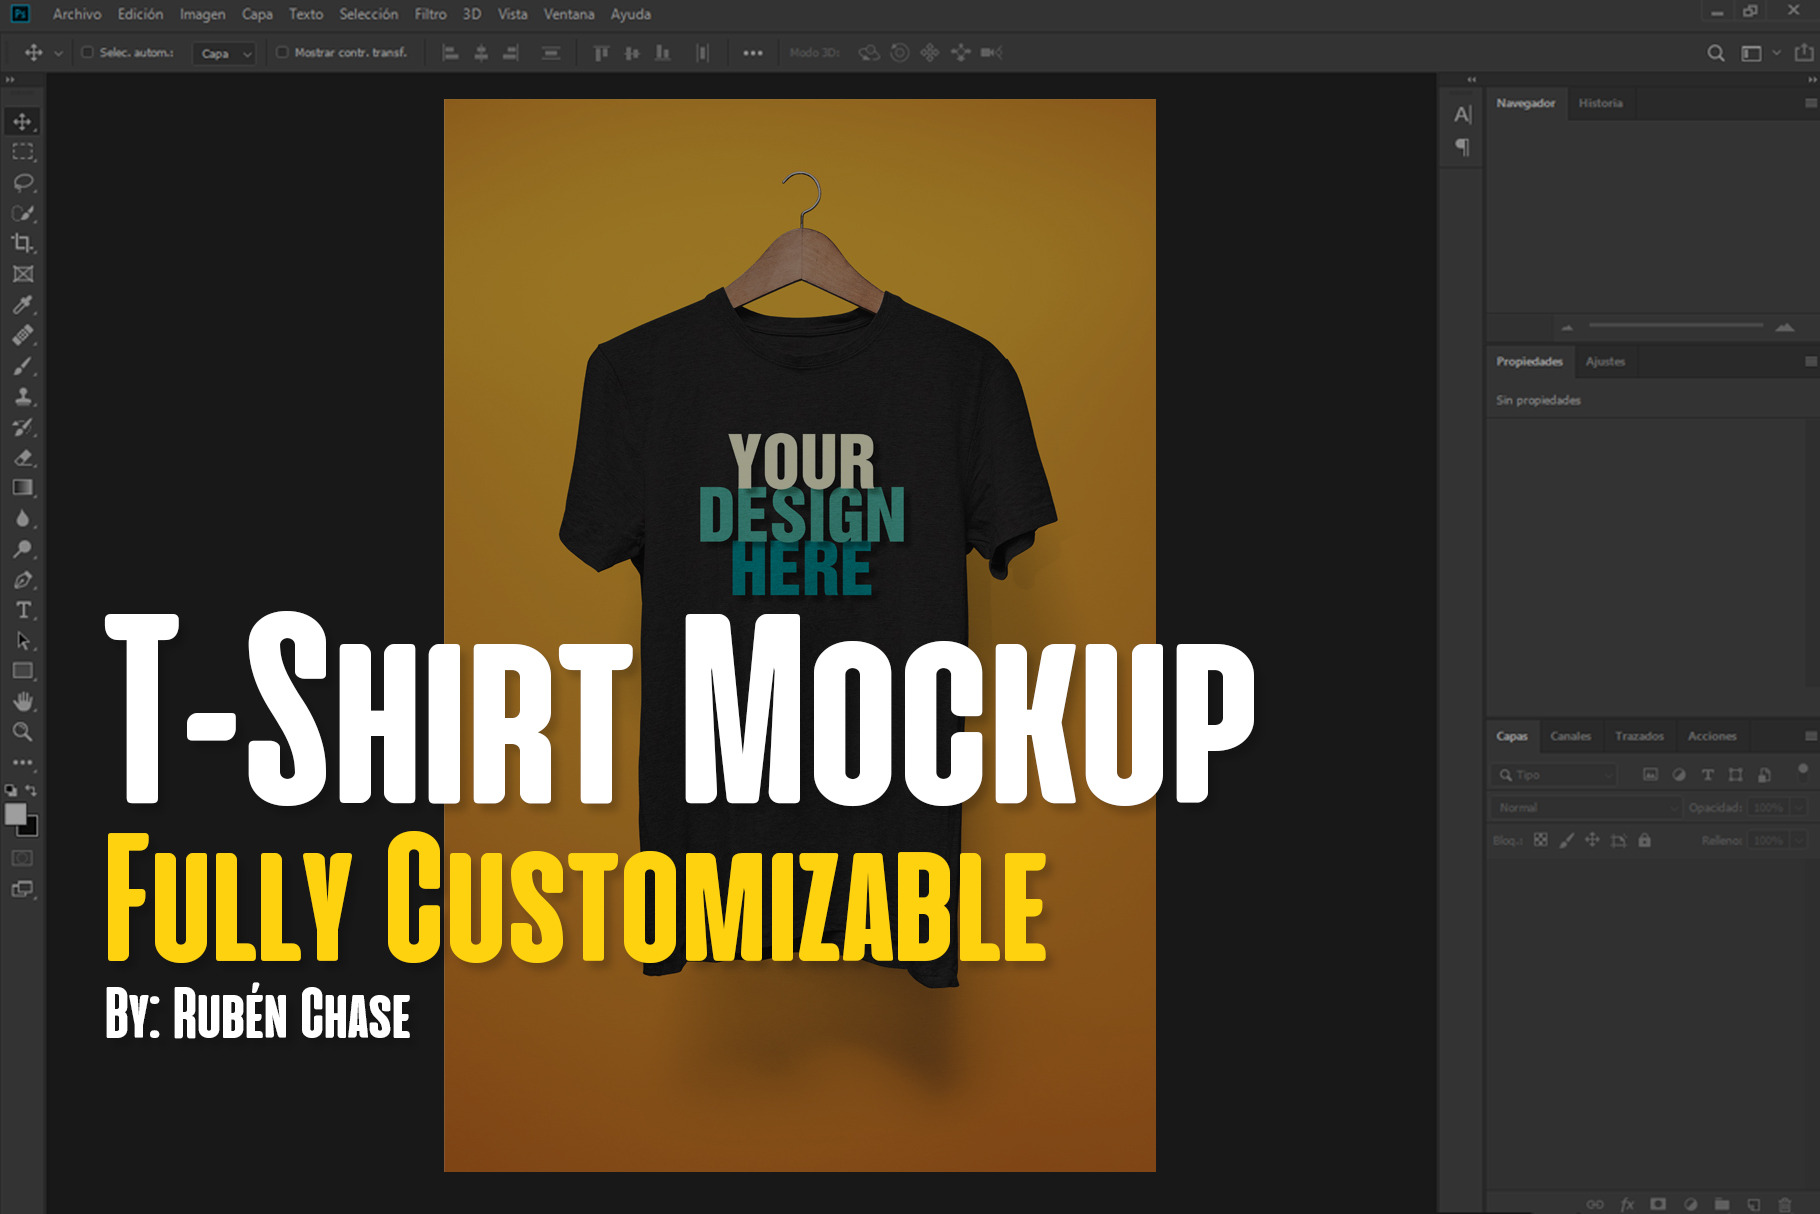Image resolution: width=1820 pixels, height=1214 pixels.
Task: Open more options ellipsis in options bar
Action: click(753, 53)
